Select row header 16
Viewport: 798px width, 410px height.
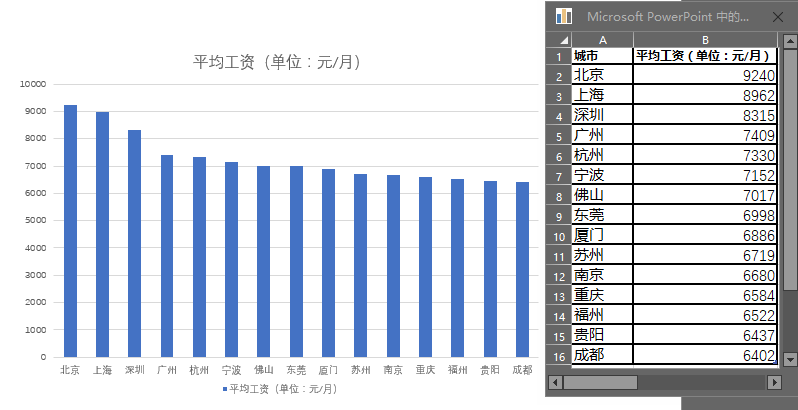point(559,356)
